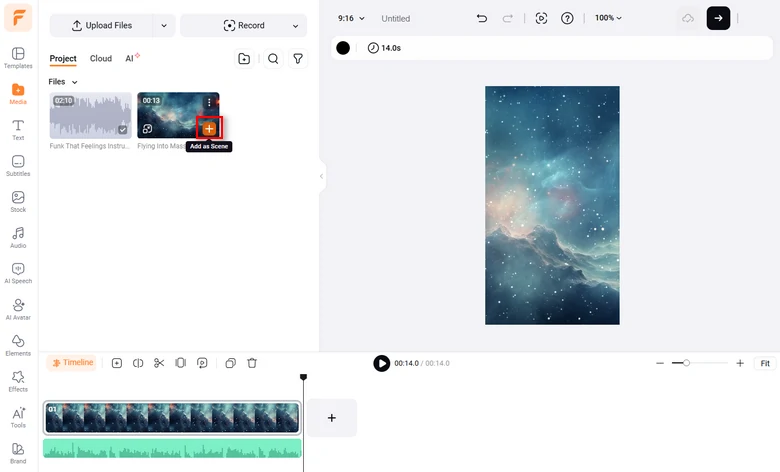Image resolution: width=780 pixels, height=472 pixels.
Task: Switch to the Project tab
Action: tap(63, 59)
